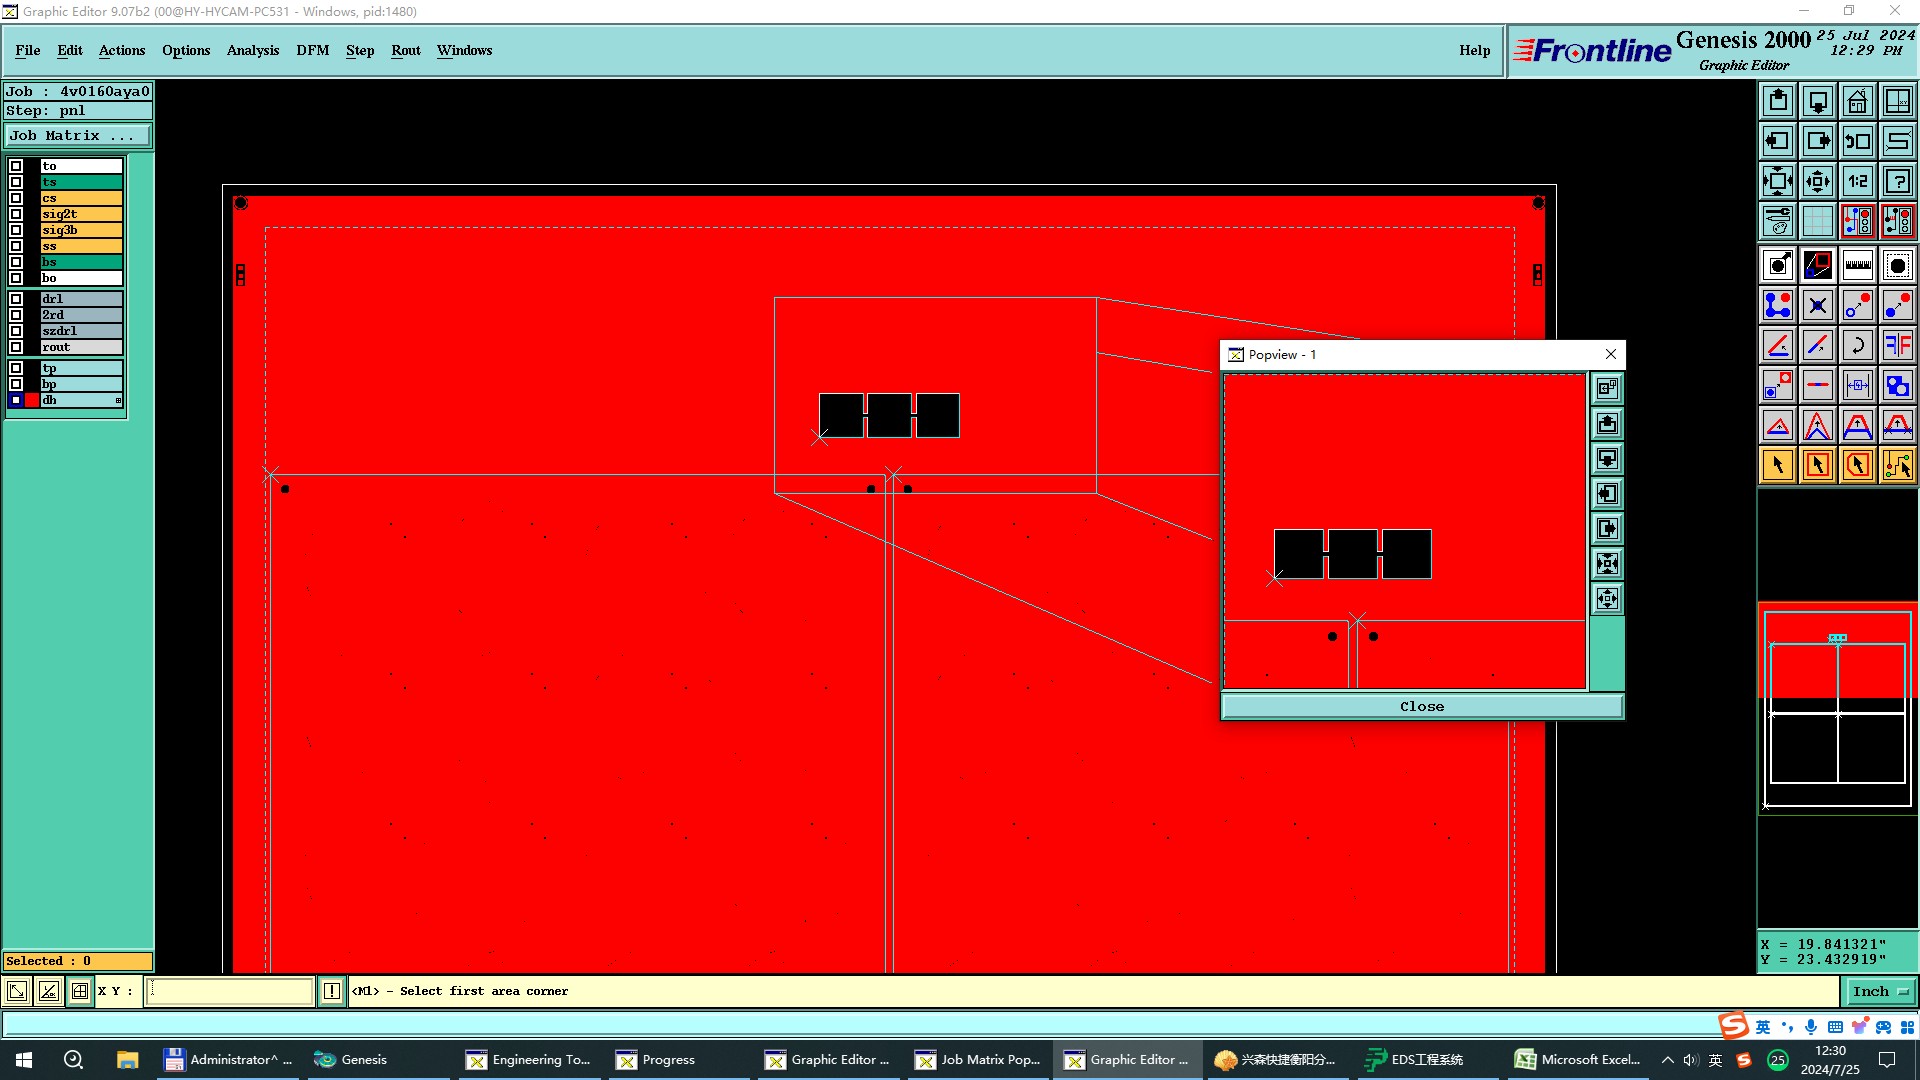The width and height of the screenshot is (1920, 1080).
Task: Click the Home view icon
Action: tap(1857, 101)
